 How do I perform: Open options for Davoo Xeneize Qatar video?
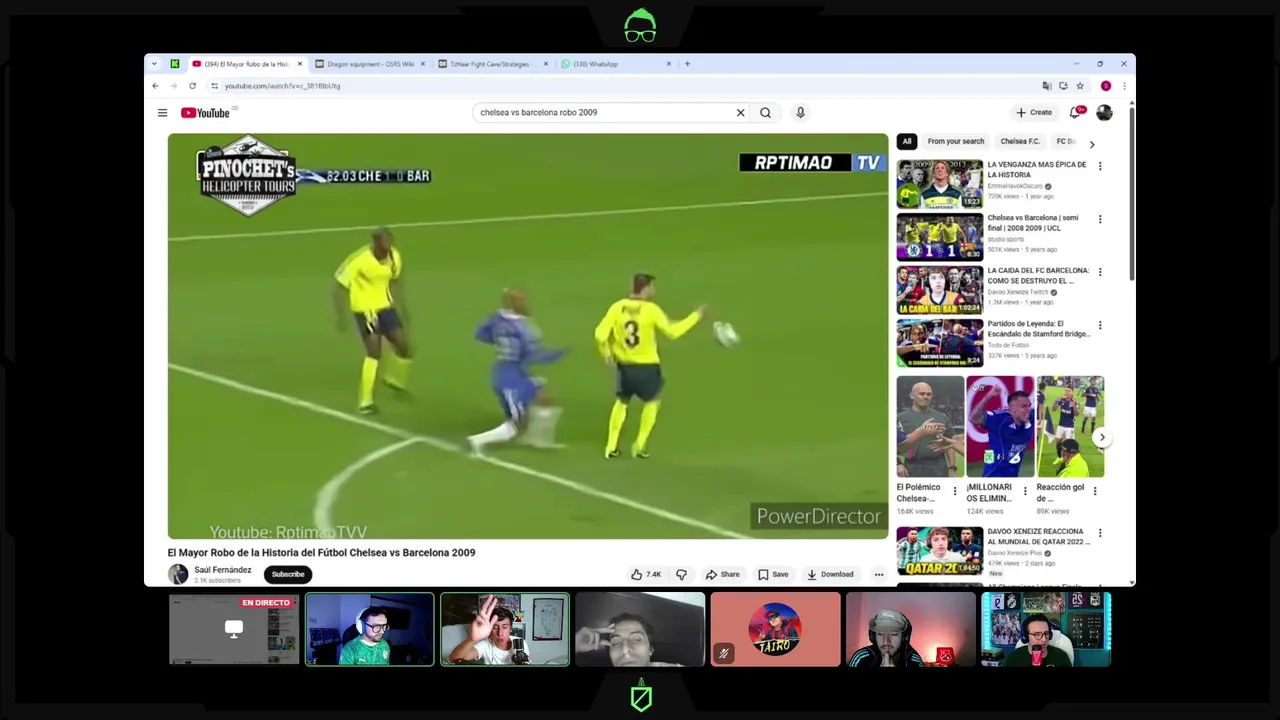(1100, 533)
